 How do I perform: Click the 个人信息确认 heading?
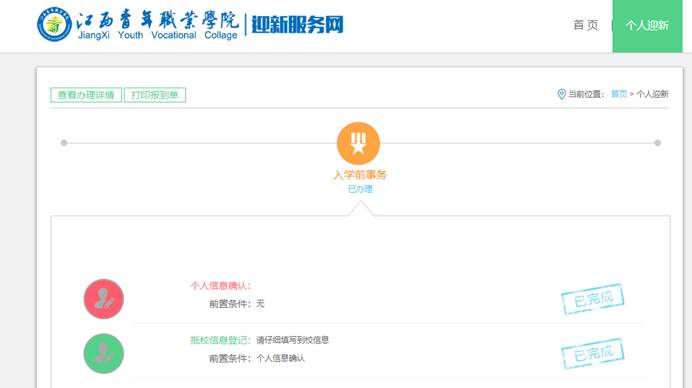pos(221,286)
